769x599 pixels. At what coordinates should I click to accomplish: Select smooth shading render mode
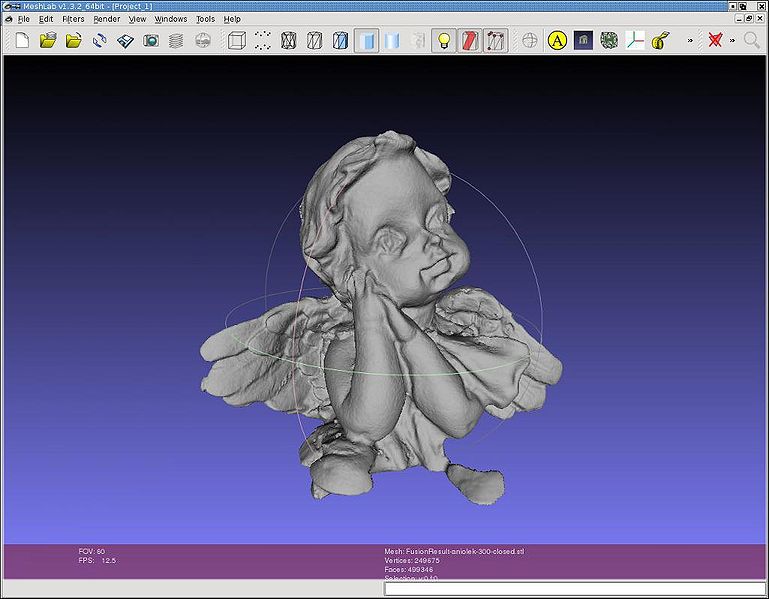(x=392, y=41)
